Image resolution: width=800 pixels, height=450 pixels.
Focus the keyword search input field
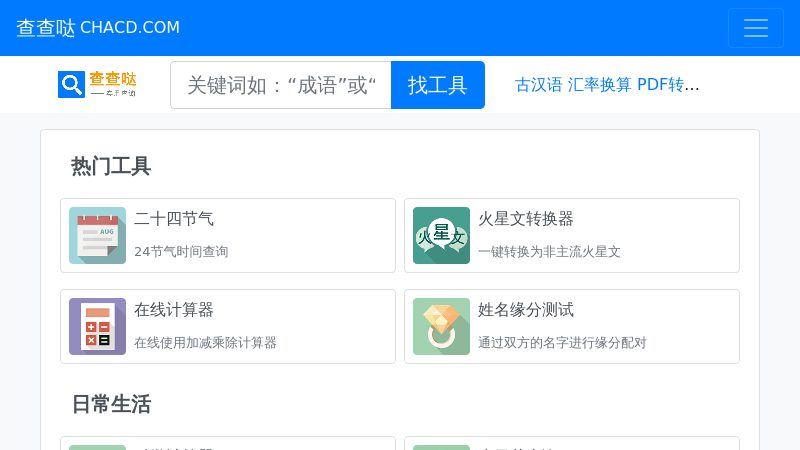[x=281, y=85]
